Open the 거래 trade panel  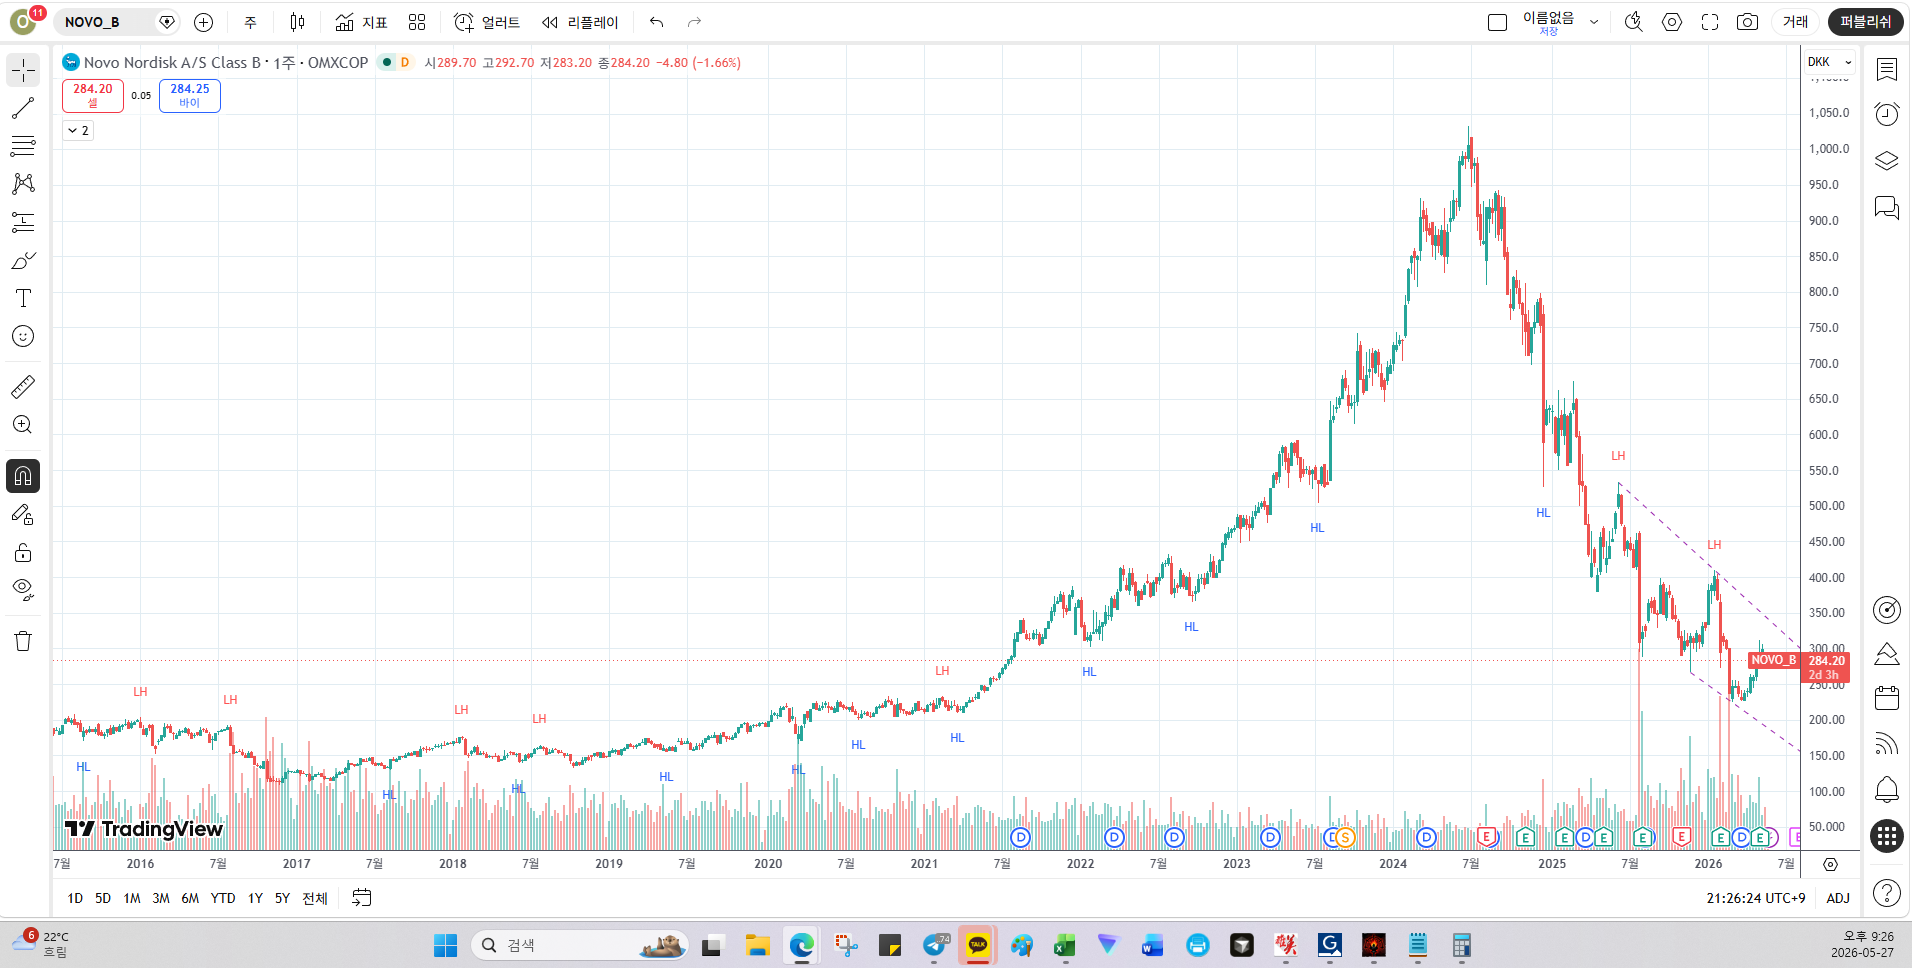pos(1796,22)
